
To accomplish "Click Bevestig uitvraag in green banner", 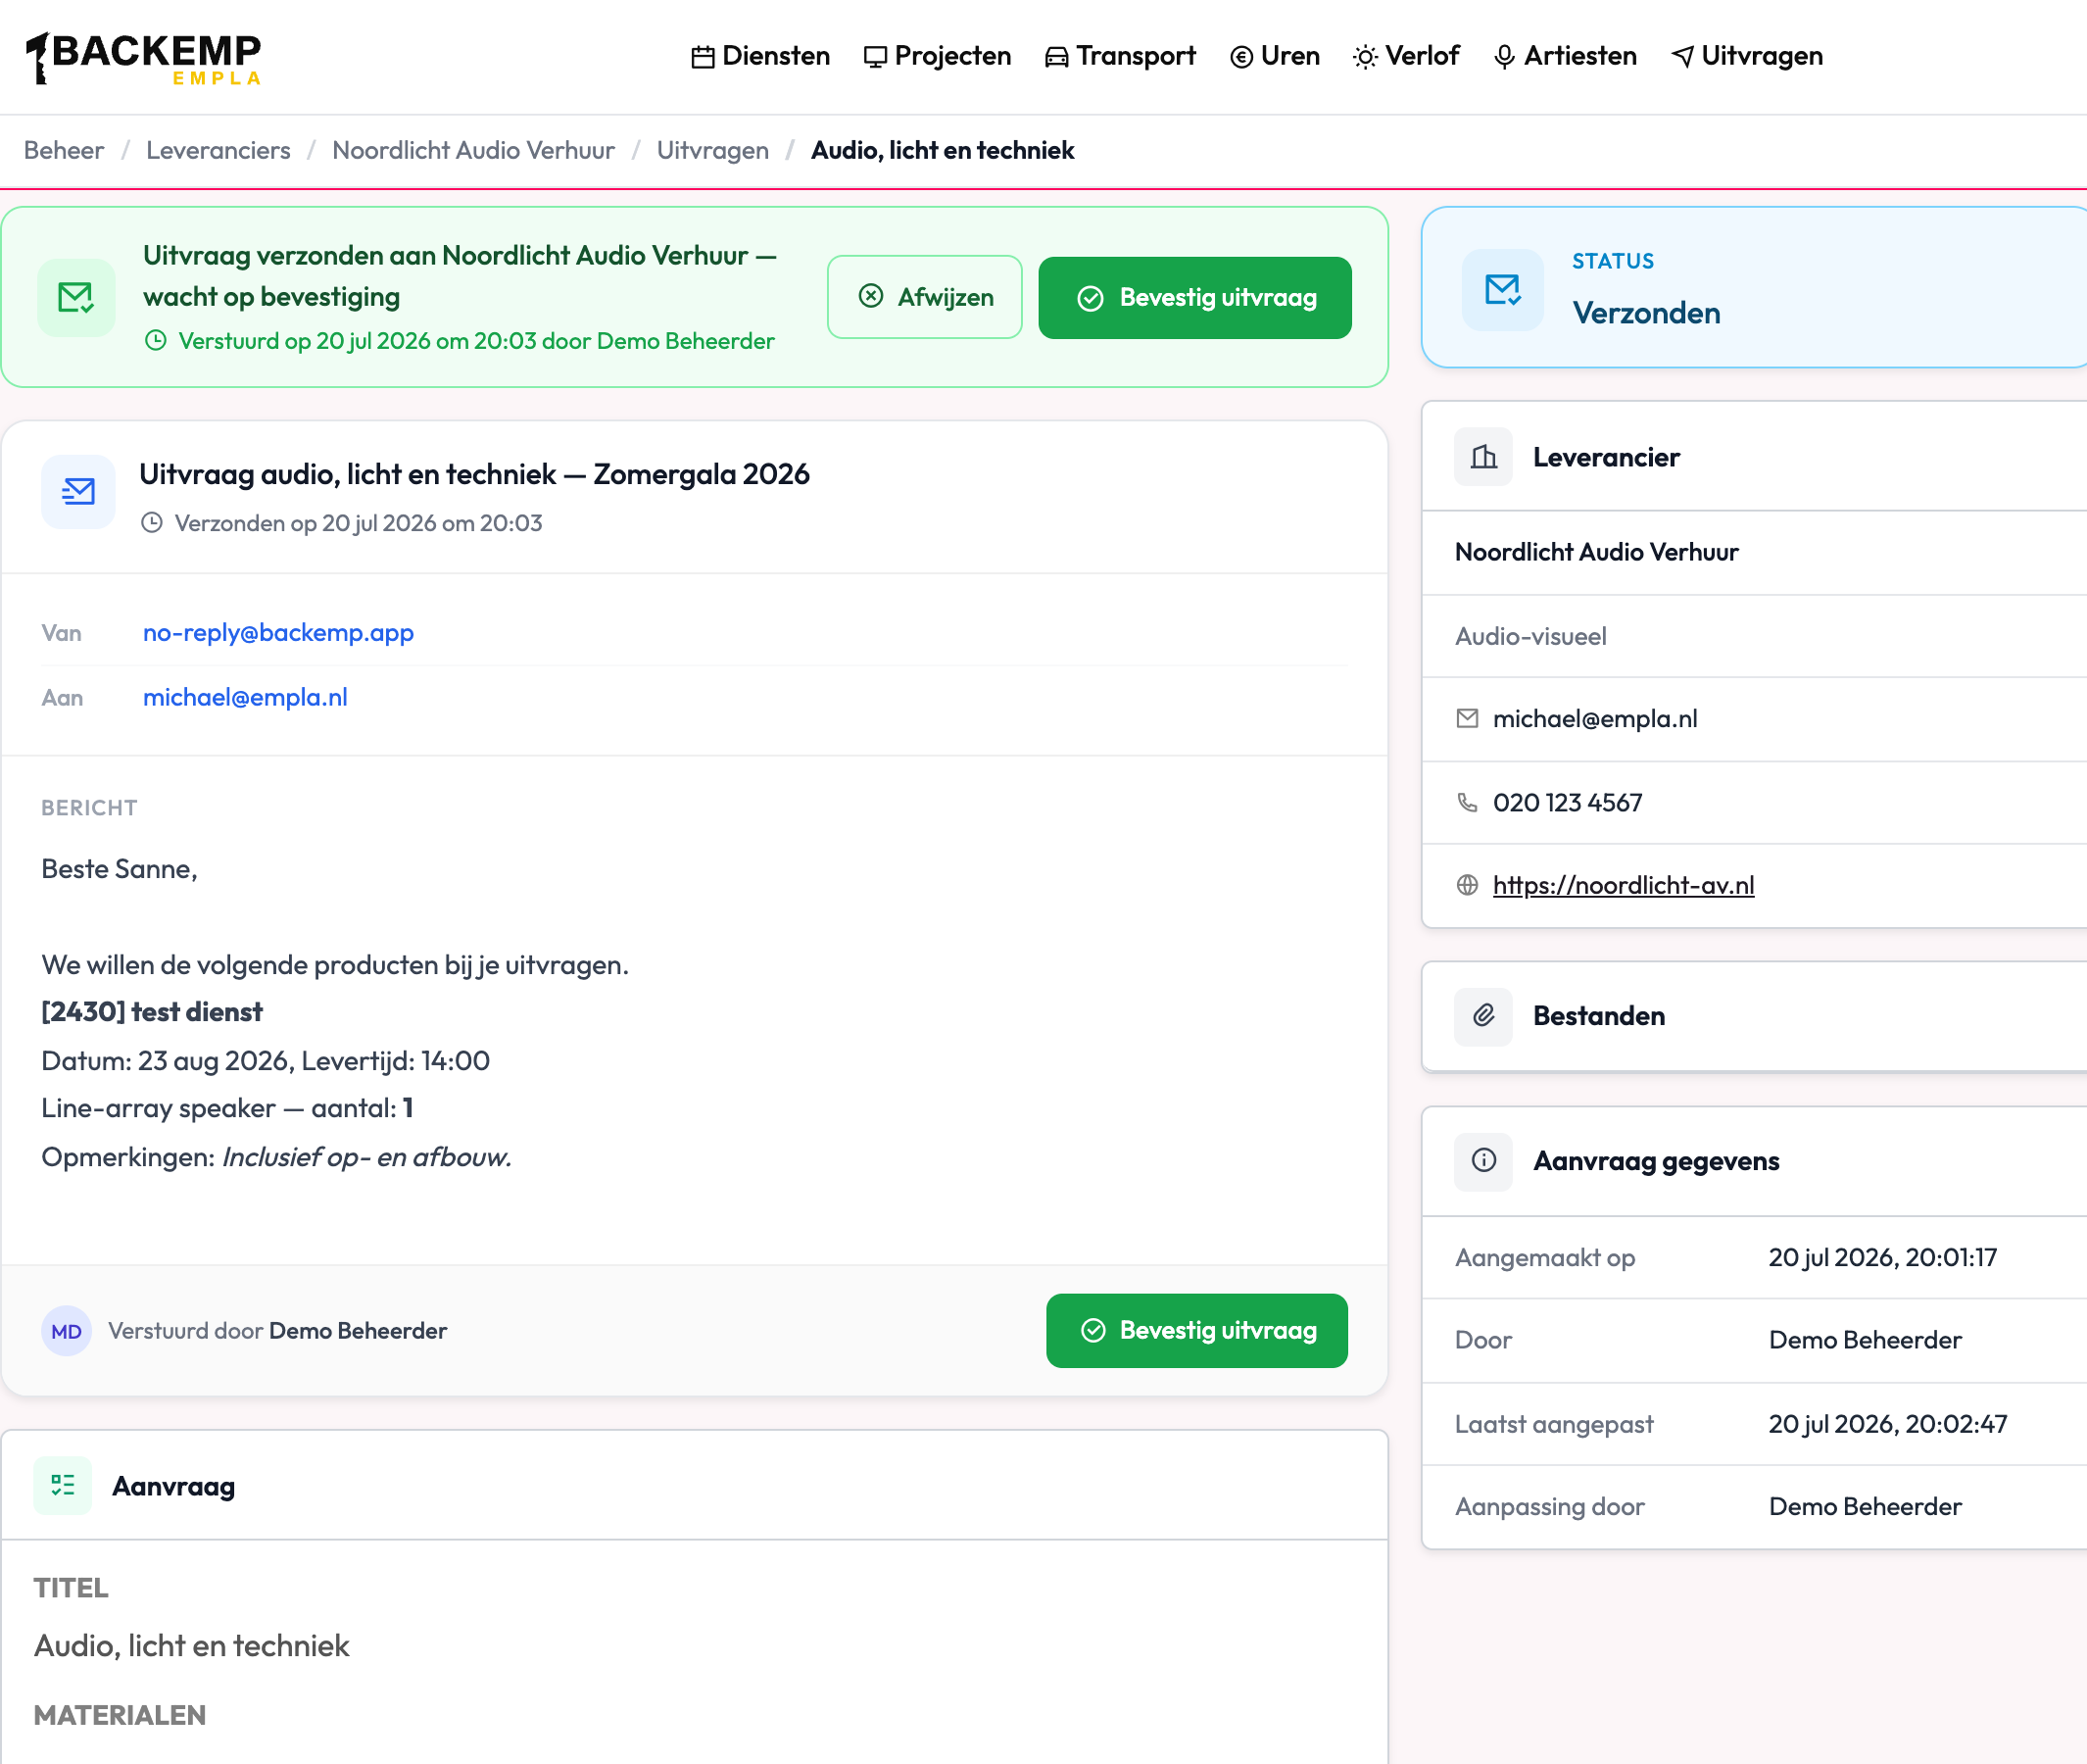I will pyautogui.click(x=1195, y=297).
